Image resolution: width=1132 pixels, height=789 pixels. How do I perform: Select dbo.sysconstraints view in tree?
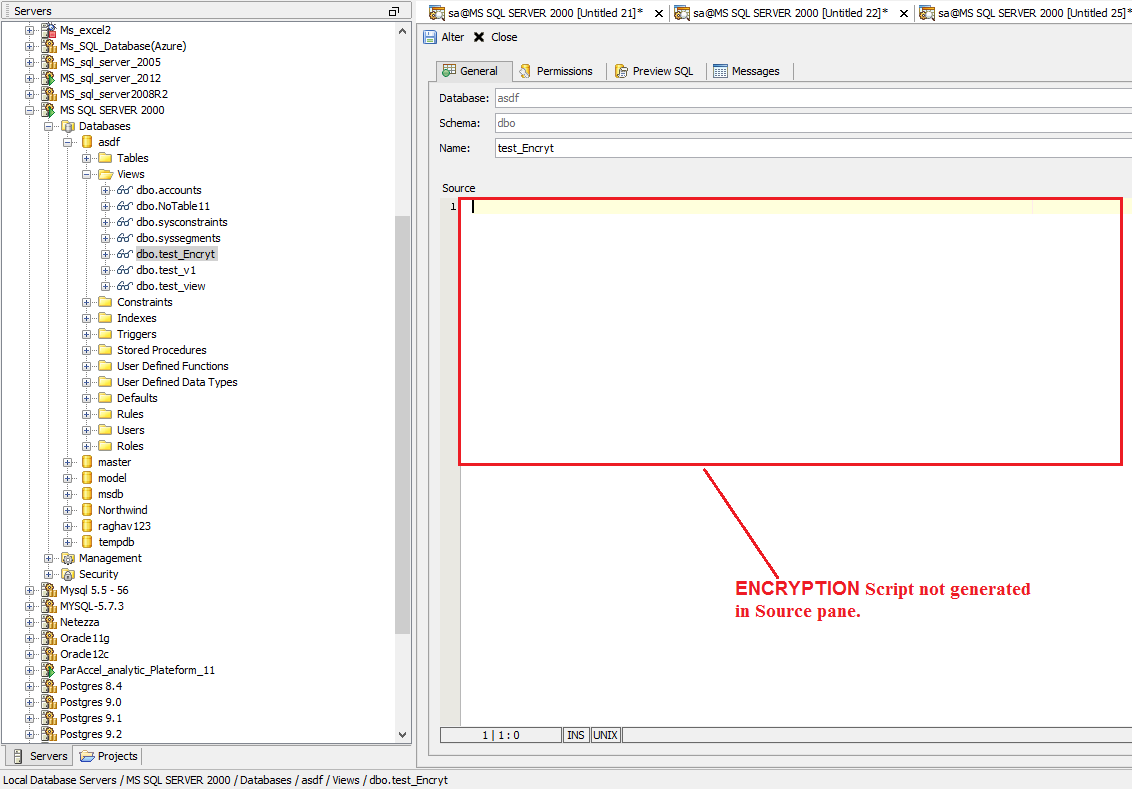(182, 222)
